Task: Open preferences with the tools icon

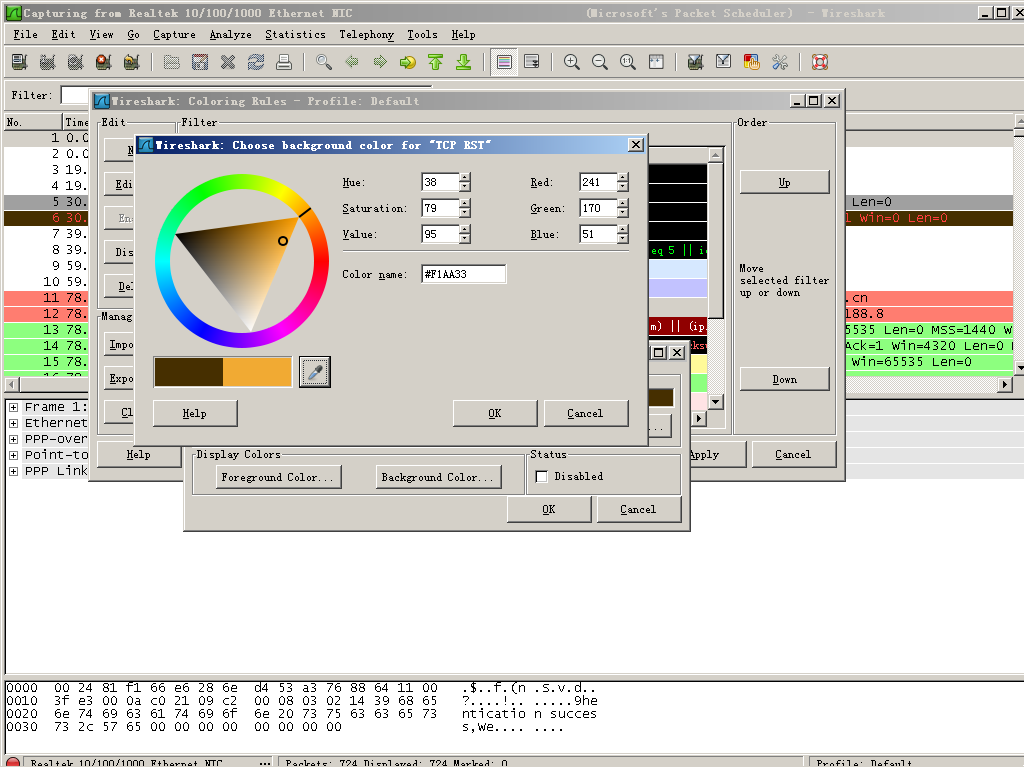Action: click(780, 62)
